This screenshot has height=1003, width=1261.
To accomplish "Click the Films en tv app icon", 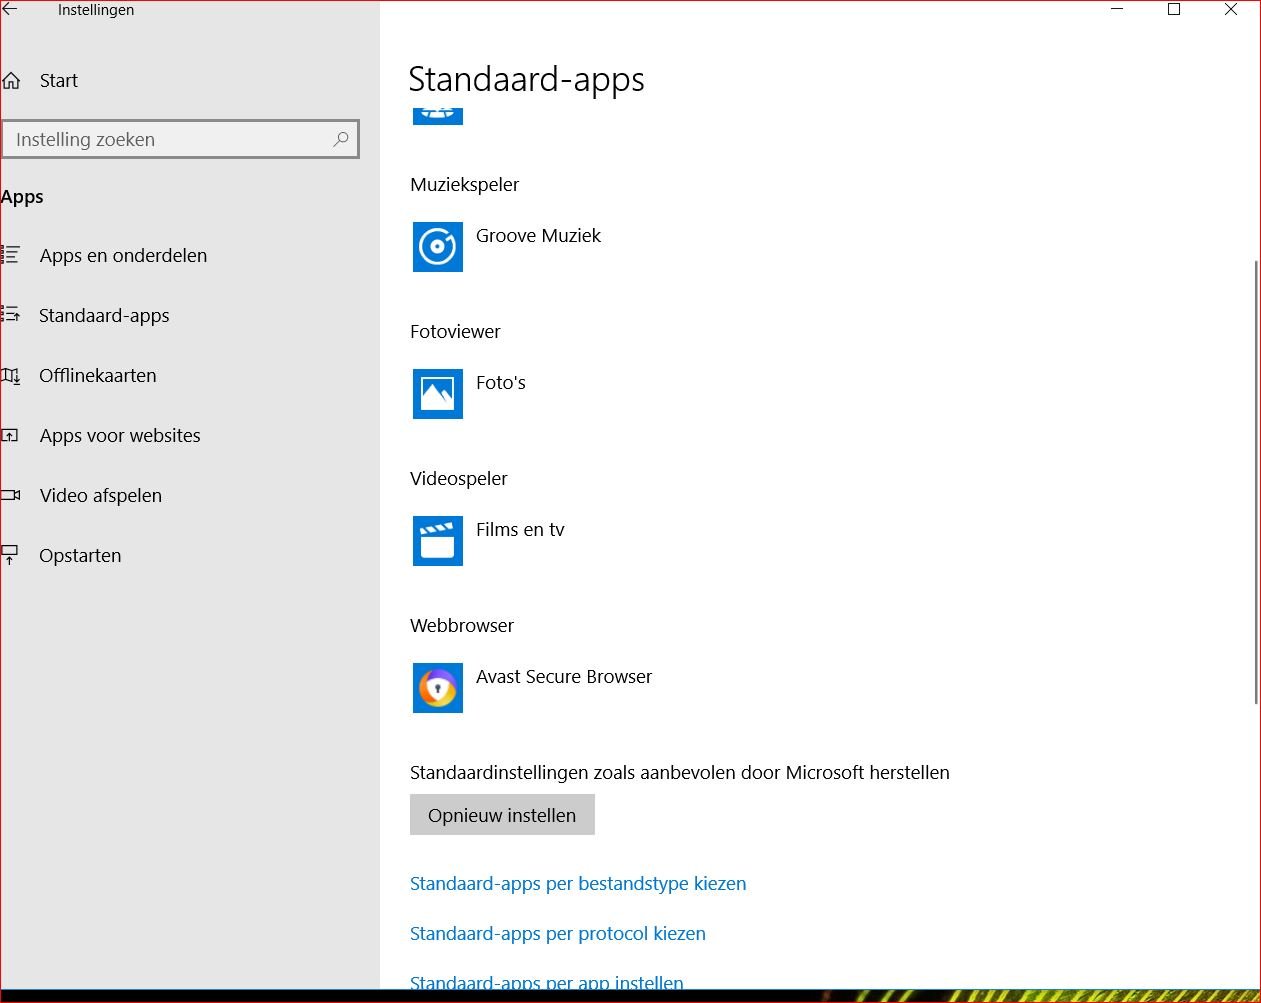I will (x=438, y=540).
